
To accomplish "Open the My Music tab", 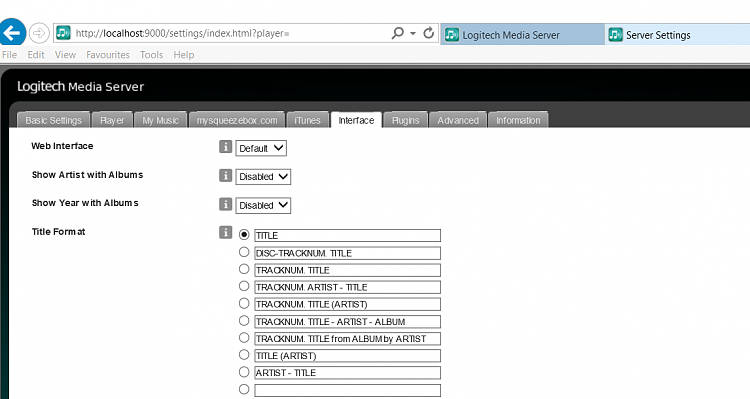I will pos(160,120).
